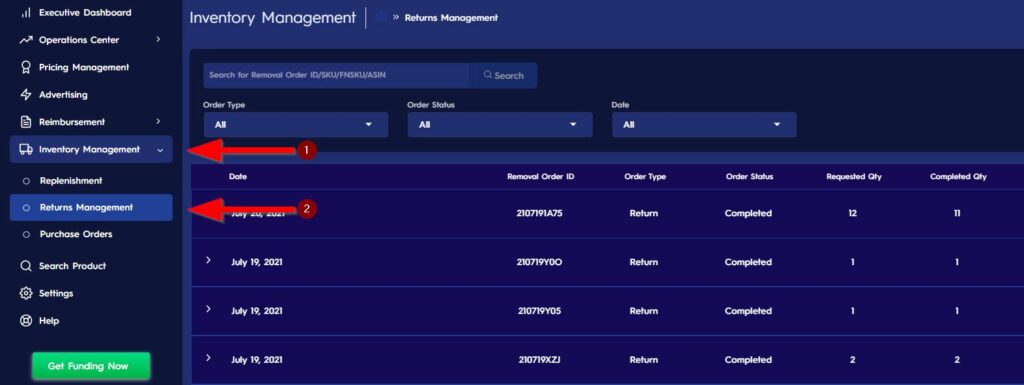Select order ID 210719Y05
Image resolution: width=1024 pixels, height=385 pixels.
tap(539, 311)
